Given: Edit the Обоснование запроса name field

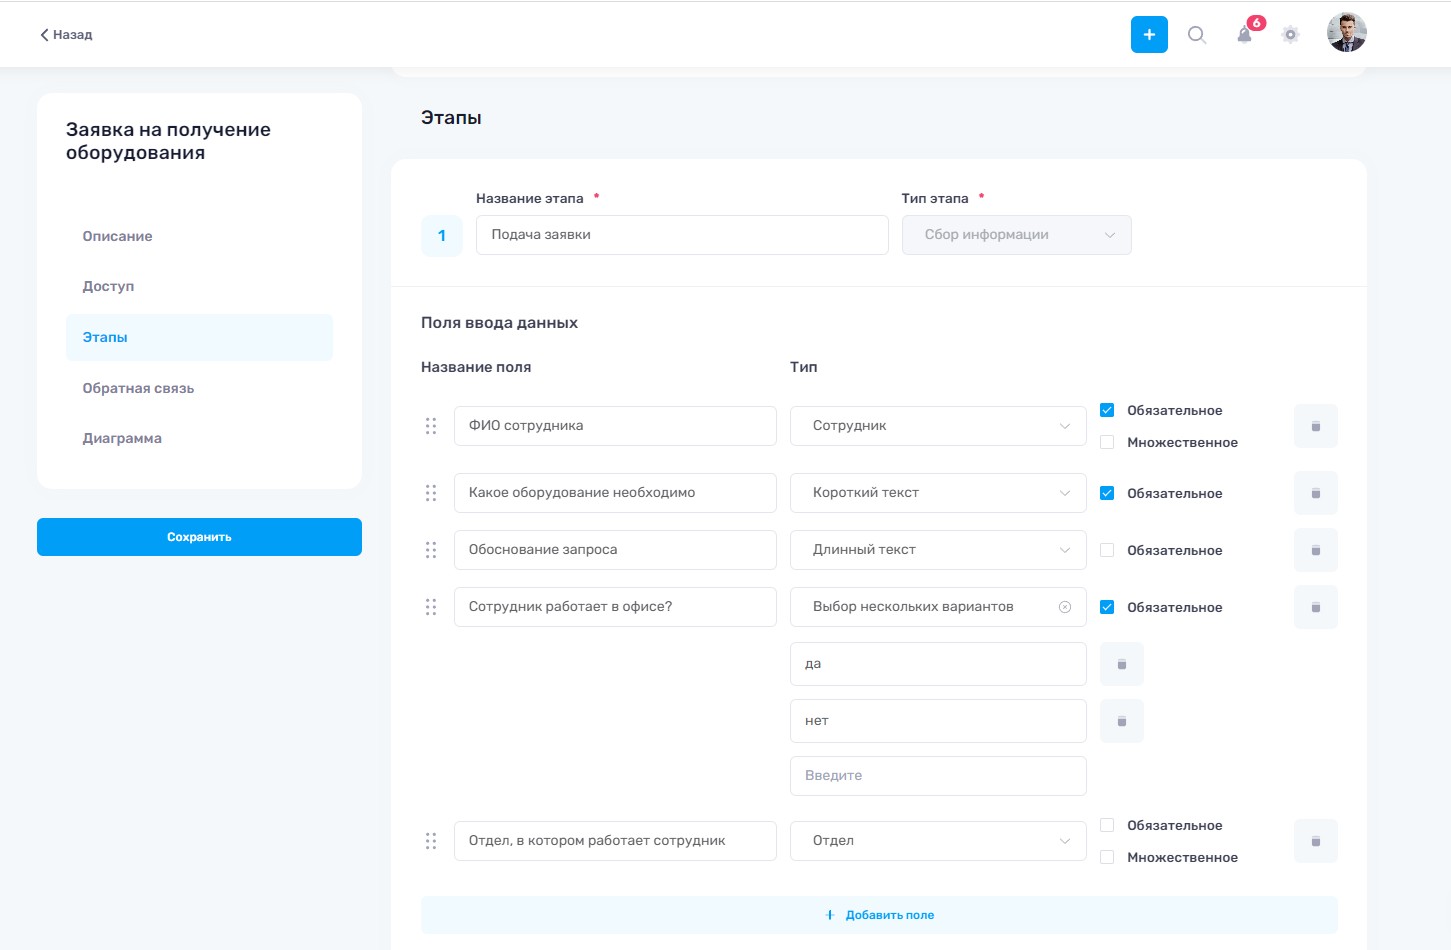Looking at the screenshot, I should pyautogui.click(x=615, y=550).
